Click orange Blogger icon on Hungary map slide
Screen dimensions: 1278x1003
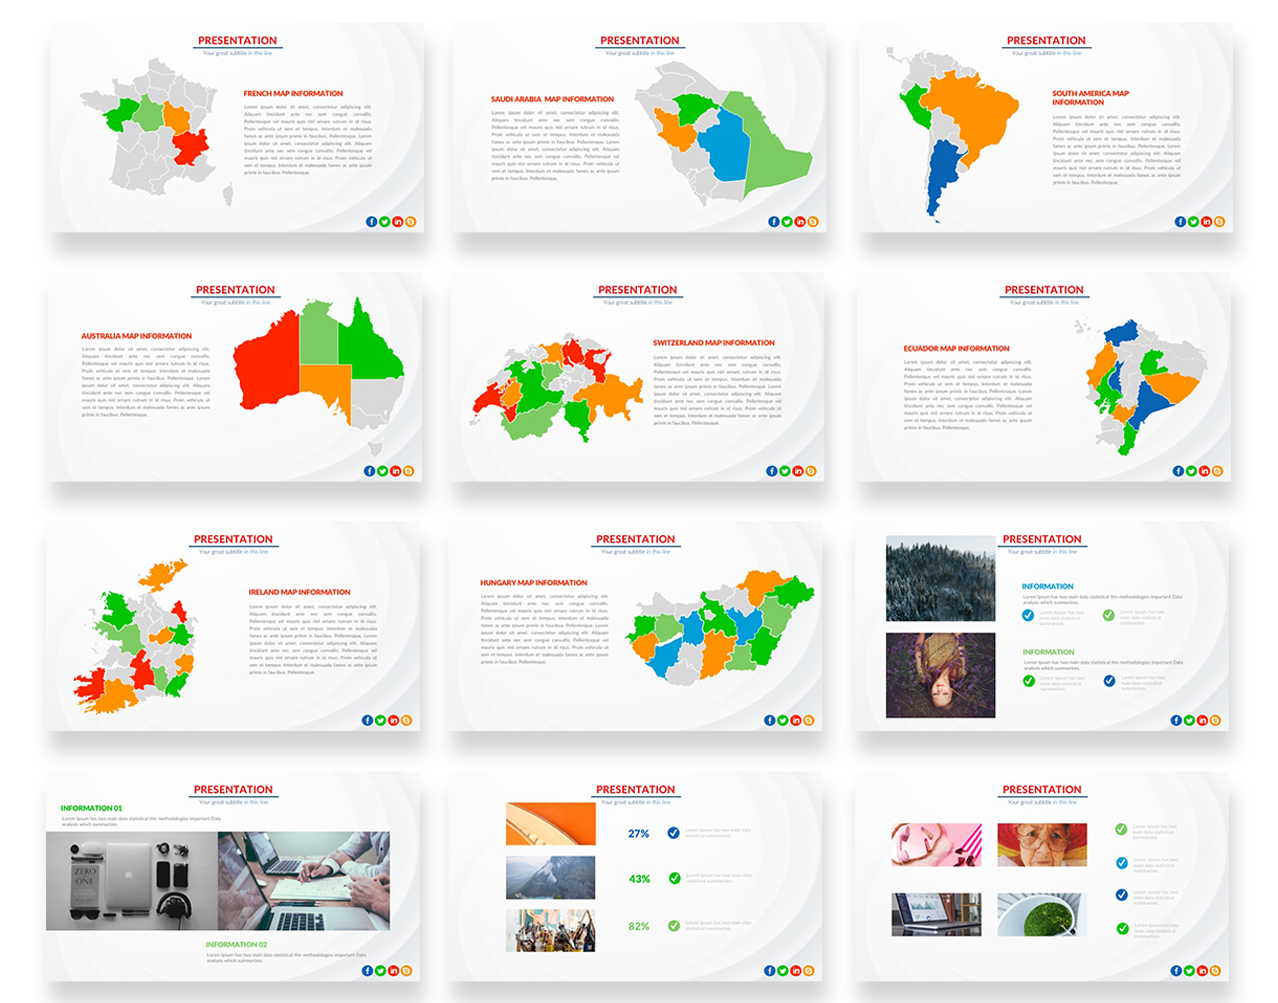tap(809, 720)
